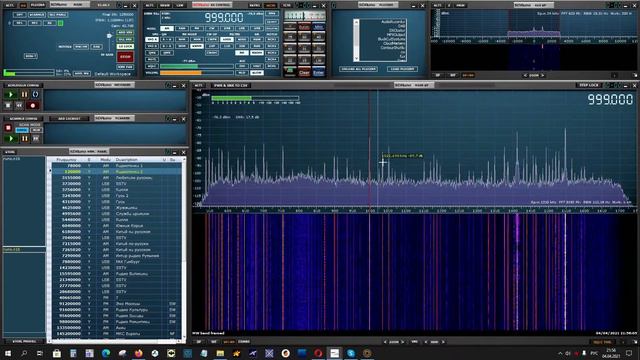Viewport: 640px width, 360px height.
Task: Select memory row with frequency 78000
Action: (116, 166)
